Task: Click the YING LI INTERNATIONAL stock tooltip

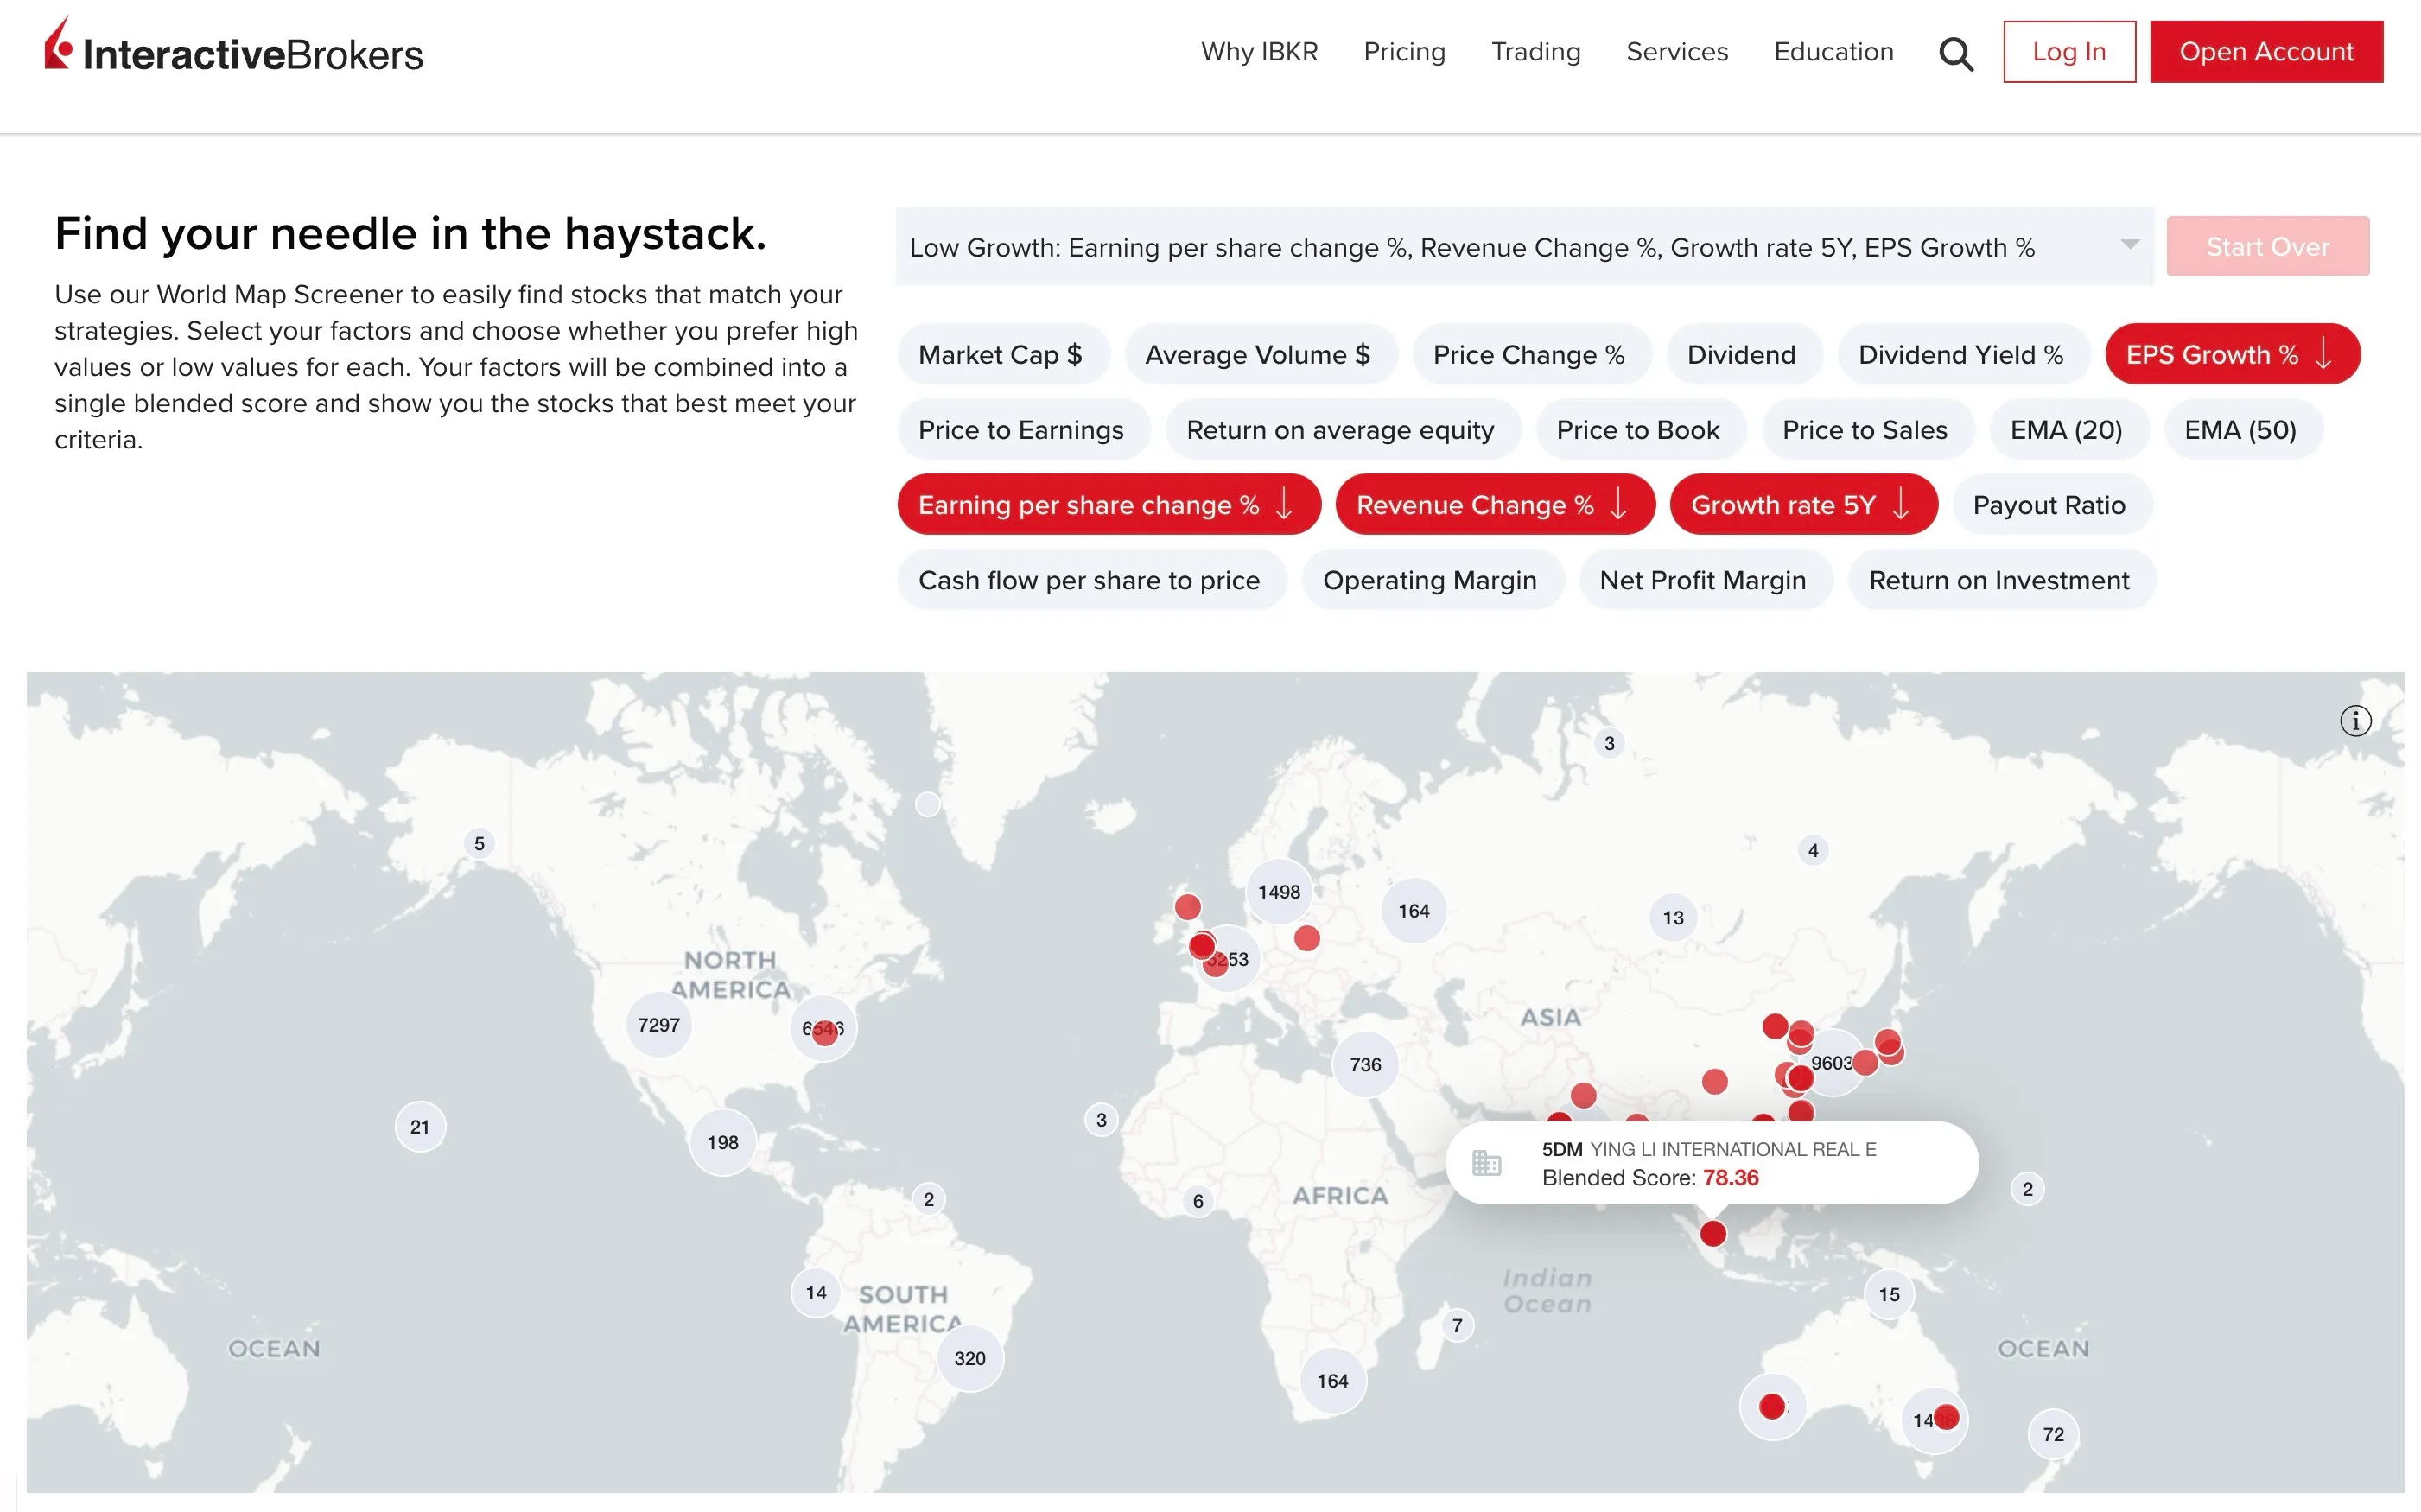Action: [1712, 1163]
